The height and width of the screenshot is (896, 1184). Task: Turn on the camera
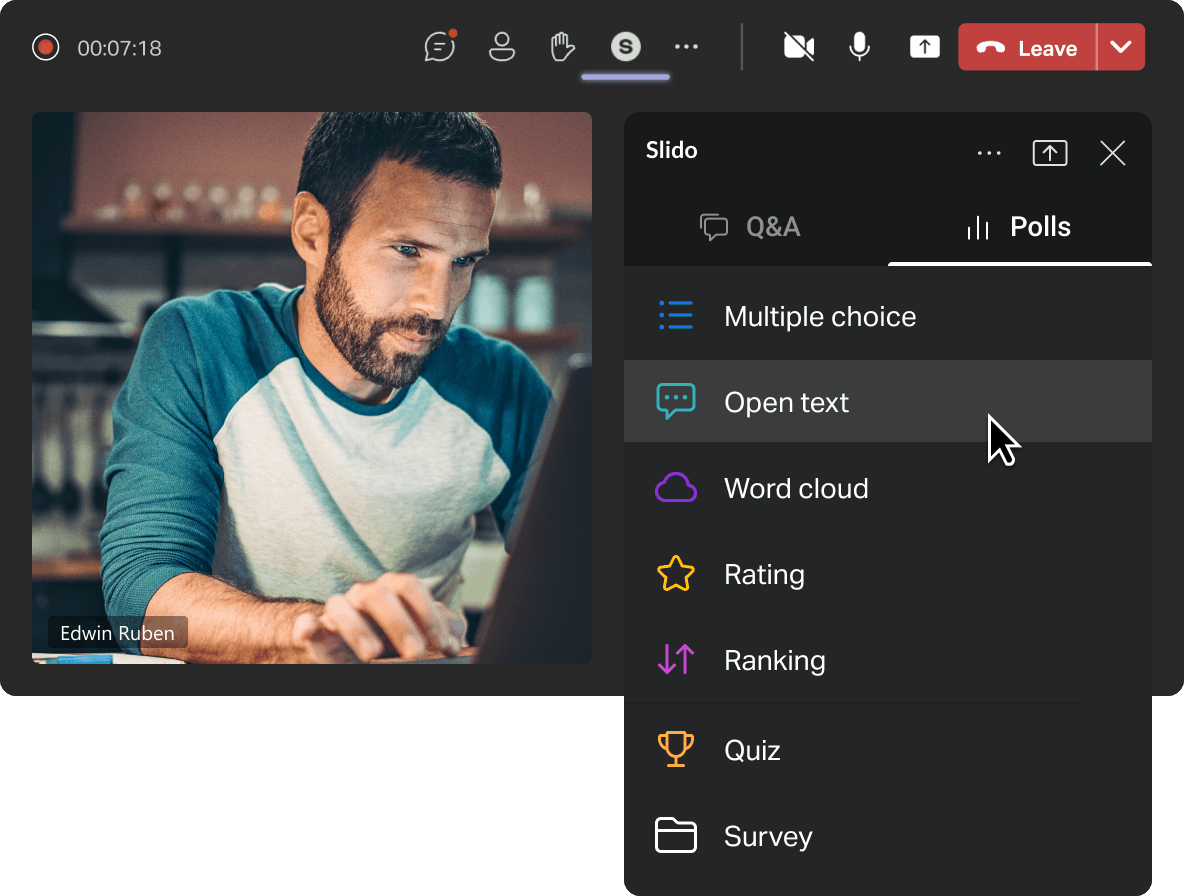[x=798, y=47]
